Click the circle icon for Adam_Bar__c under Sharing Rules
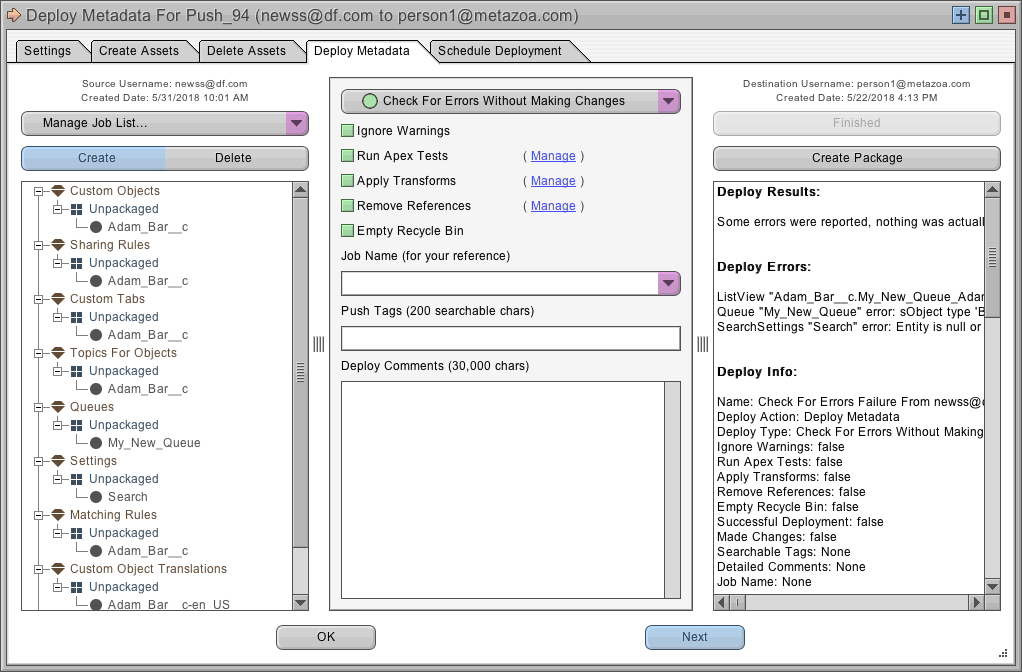1022x672 pixels. [x=96, y=281]
